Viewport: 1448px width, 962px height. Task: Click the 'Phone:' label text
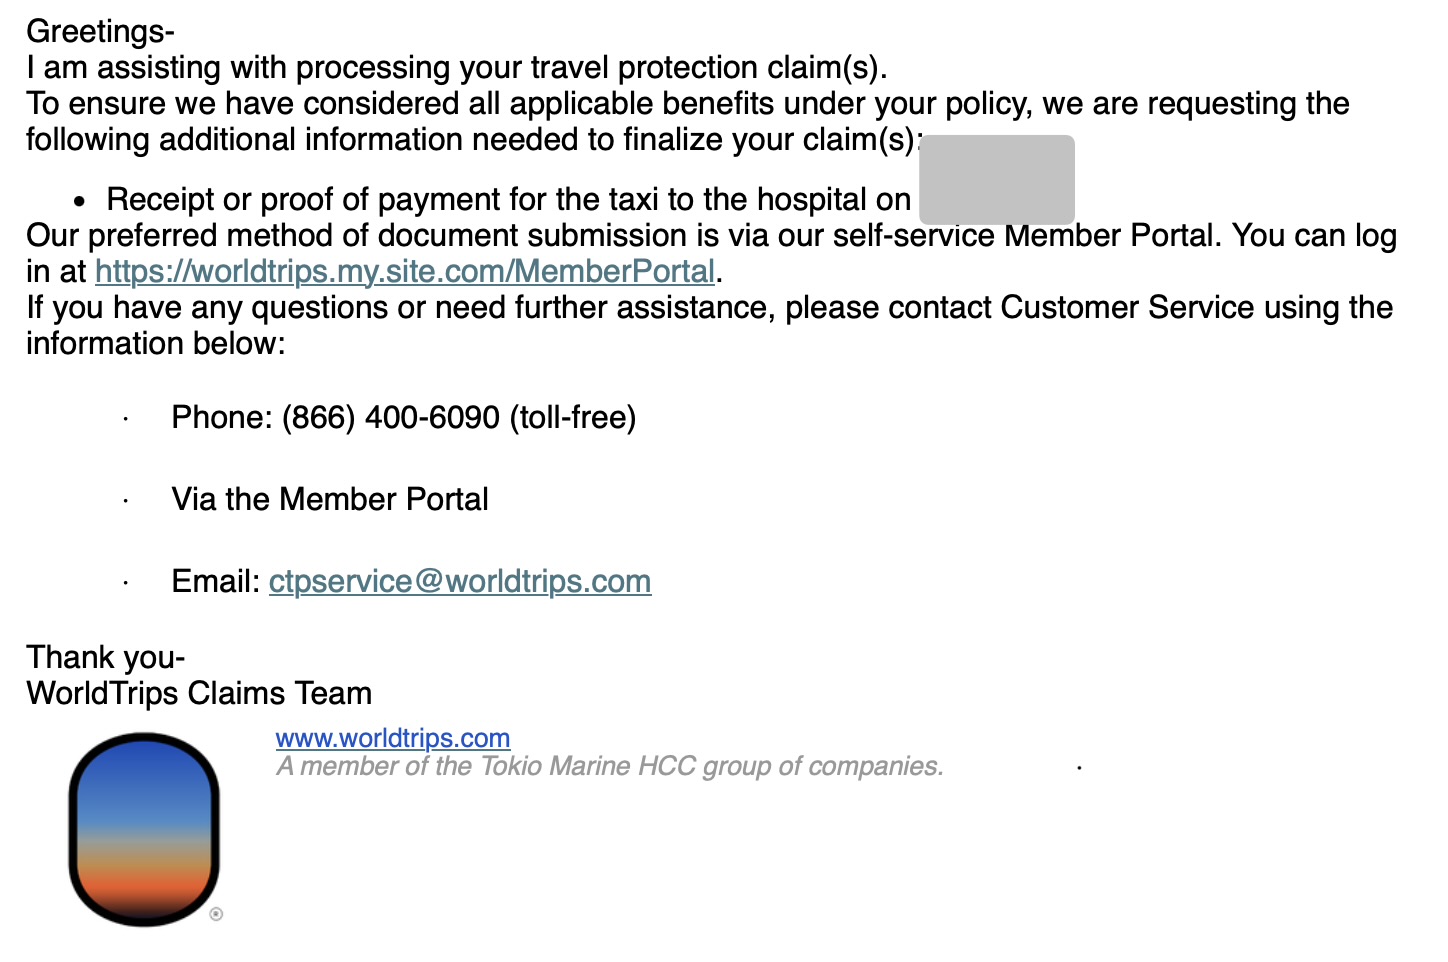click(222, 417)
